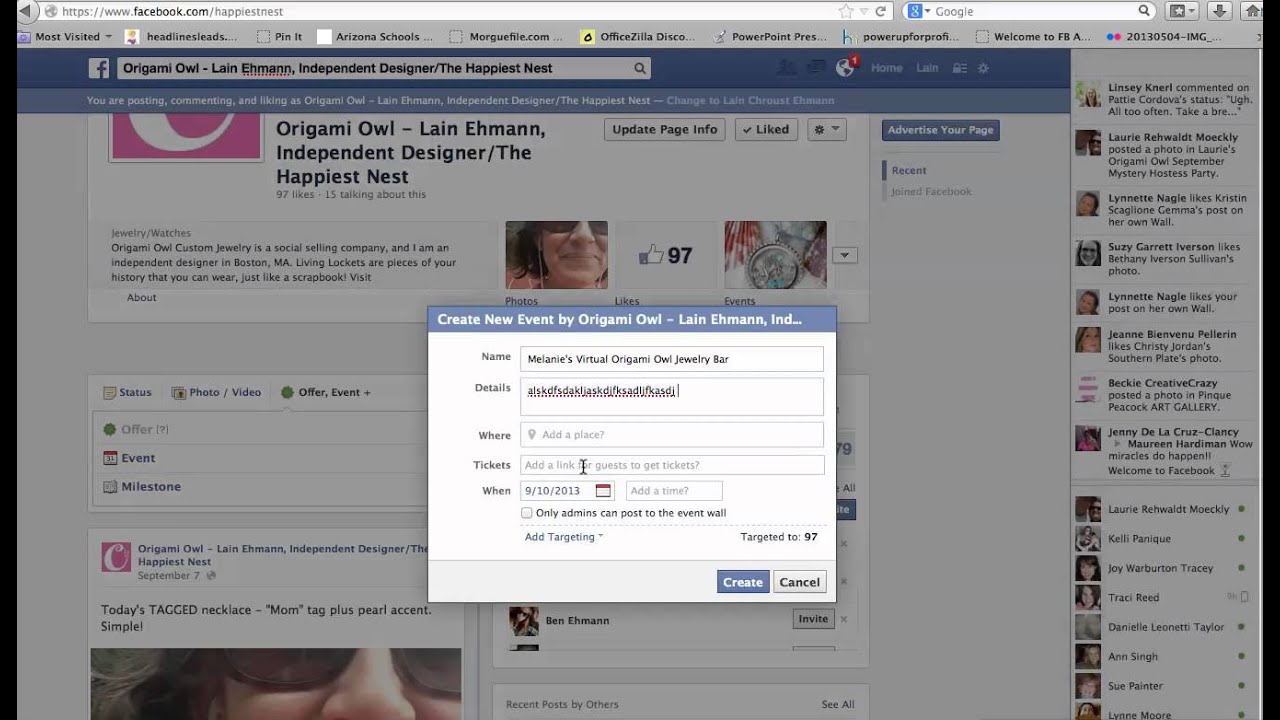1280x720 pixels.
Task: Expand the Add Targeting dropdown
Action: tap(563, 537)
